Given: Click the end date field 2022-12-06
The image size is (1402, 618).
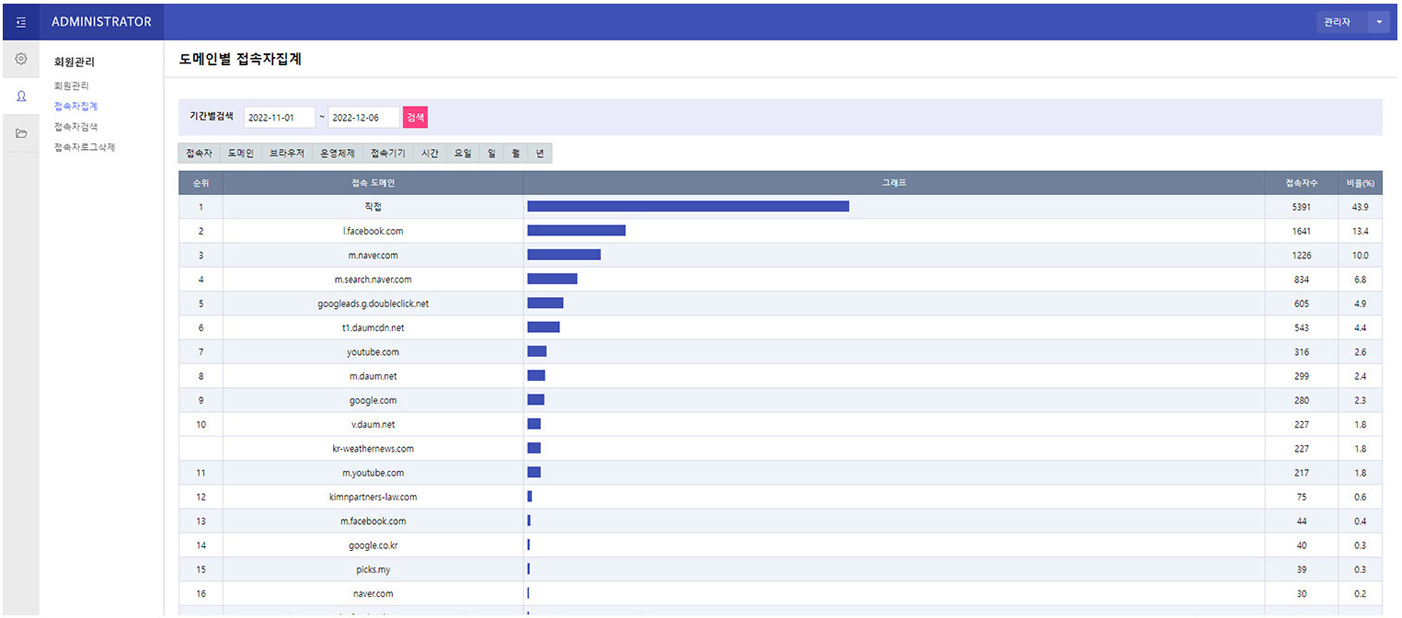Looking at the screenshot, I should click(x=363, y=118).
